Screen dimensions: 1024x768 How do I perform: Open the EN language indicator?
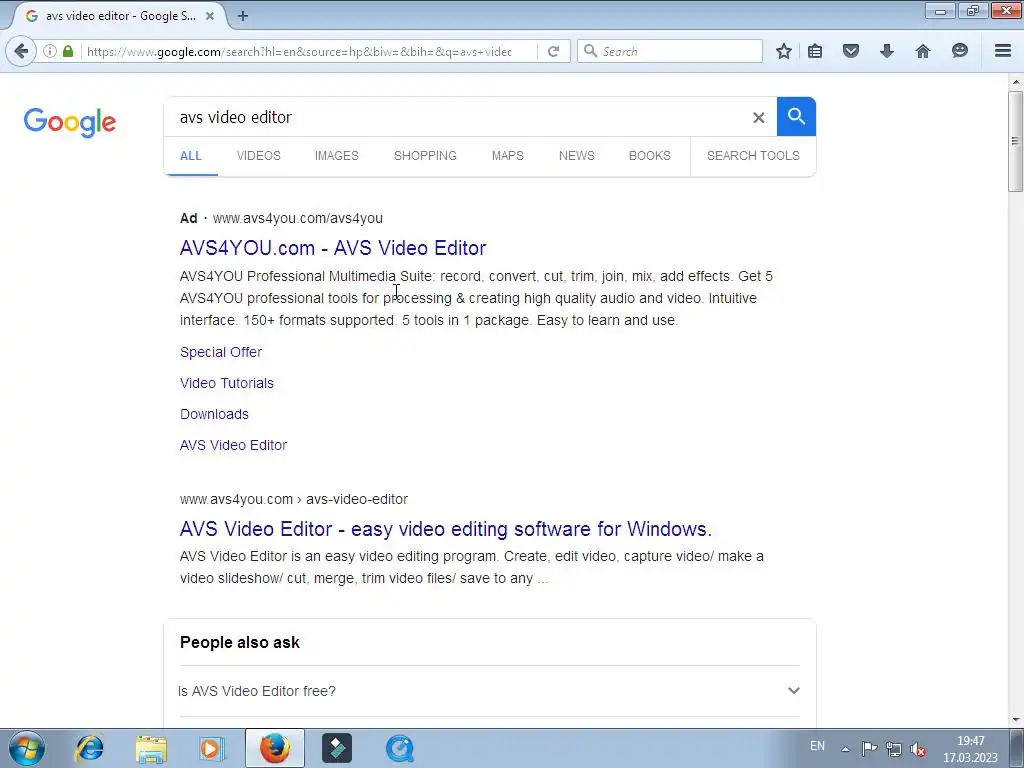pos(817,746)
